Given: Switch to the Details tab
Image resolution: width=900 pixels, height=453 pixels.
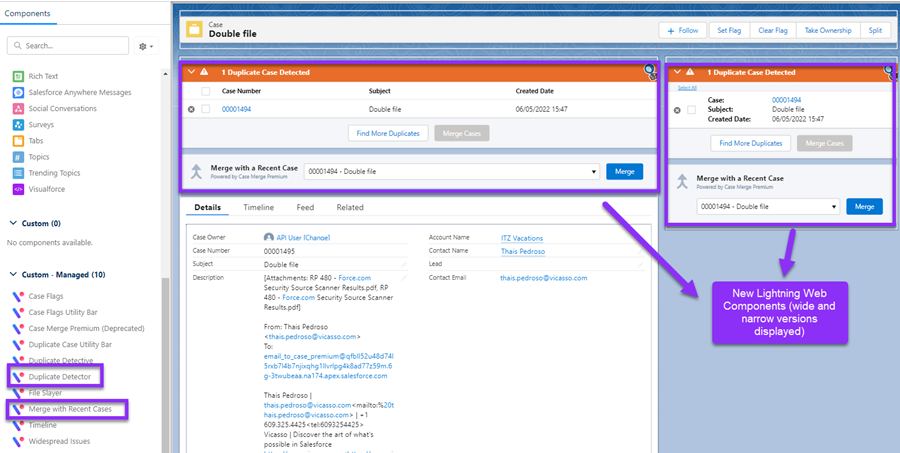Looking at the screenshot, I should 207,207.
